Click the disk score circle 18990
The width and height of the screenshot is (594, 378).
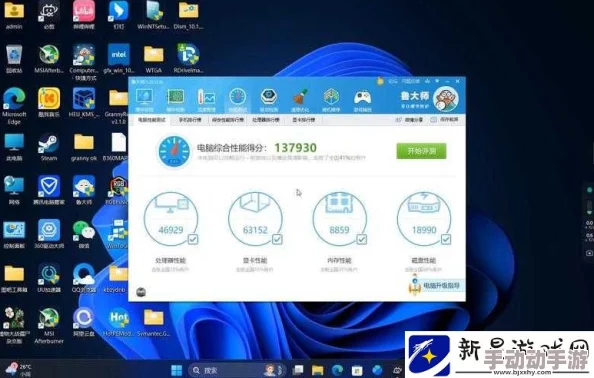point(424,219)
